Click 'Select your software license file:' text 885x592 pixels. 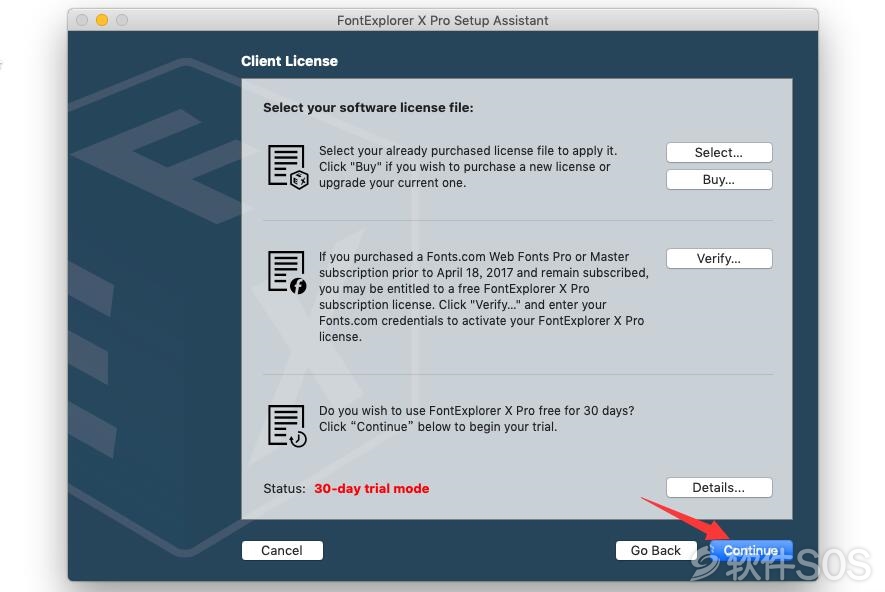[x=368, y=108]
